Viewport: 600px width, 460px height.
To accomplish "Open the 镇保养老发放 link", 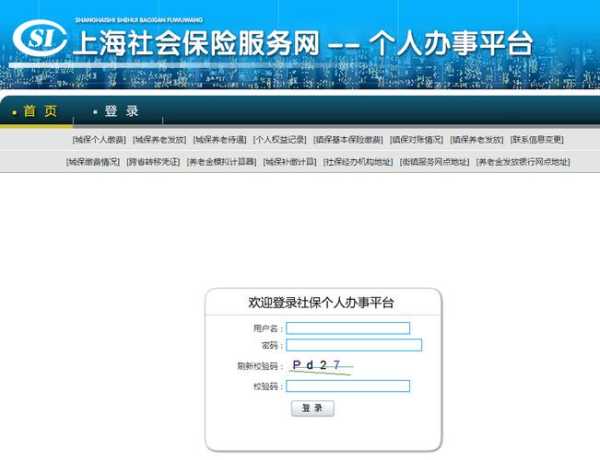I will click(x=476, y=140).
